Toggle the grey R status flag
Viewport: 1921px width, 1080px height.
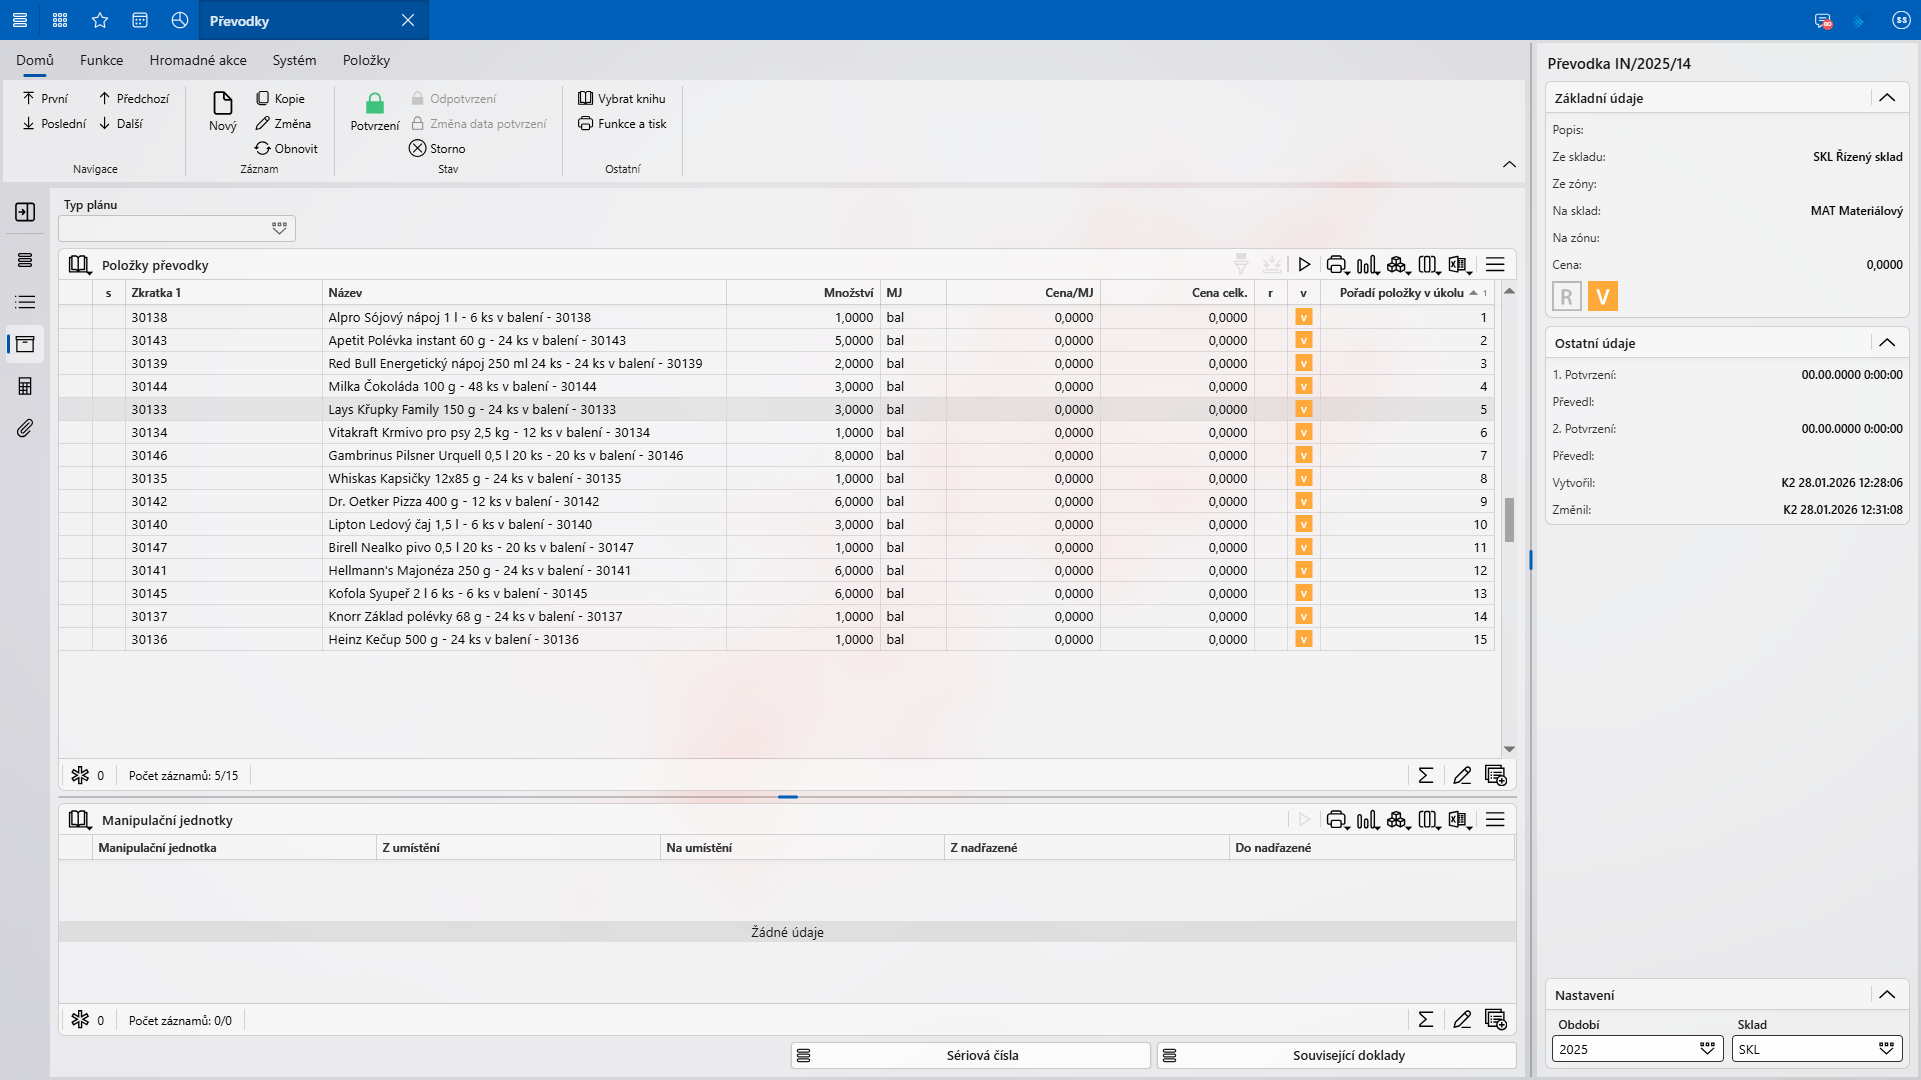point(1567,297)
